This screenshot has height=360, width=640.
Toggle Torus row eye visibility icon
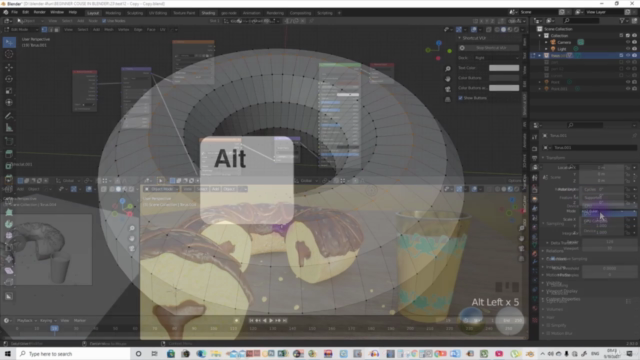click(628, 55)
